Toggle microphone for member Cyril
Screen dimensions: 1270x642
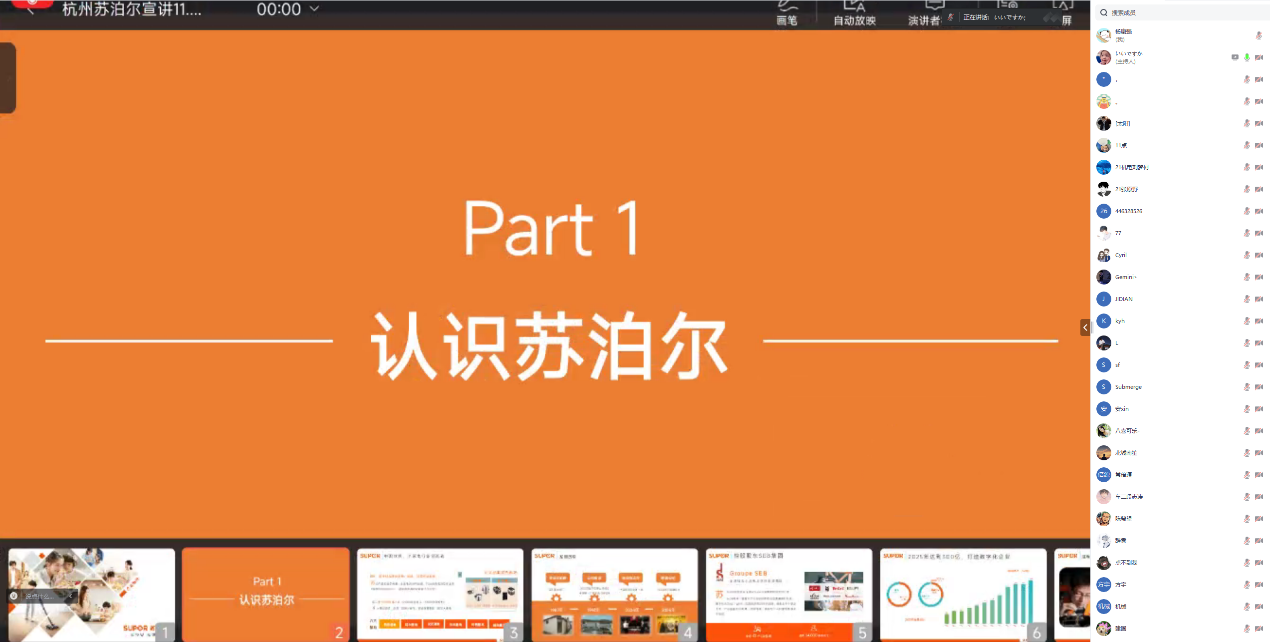(x=1247, y=255)
